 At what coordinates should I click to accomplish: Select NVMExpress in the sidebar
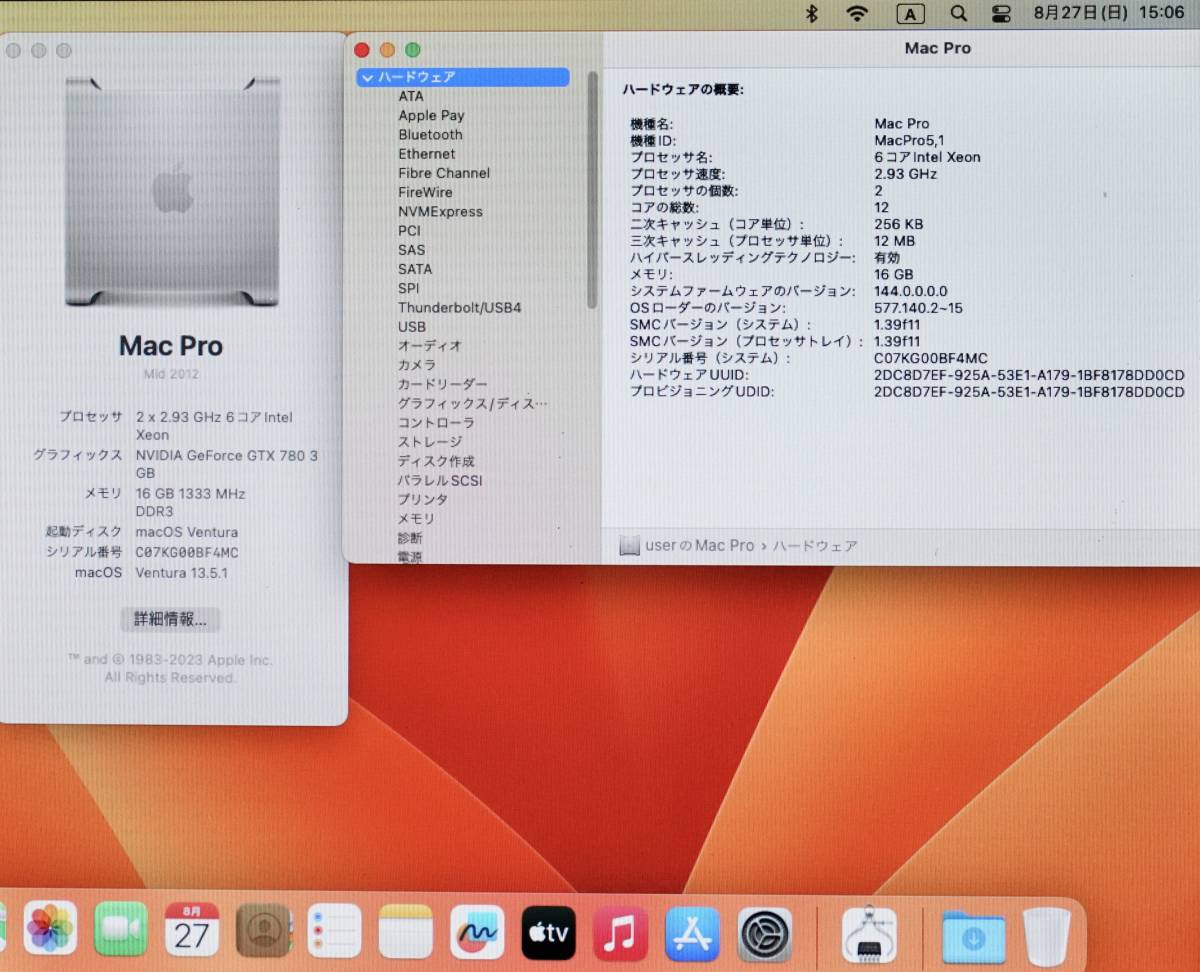coord(440,211)
